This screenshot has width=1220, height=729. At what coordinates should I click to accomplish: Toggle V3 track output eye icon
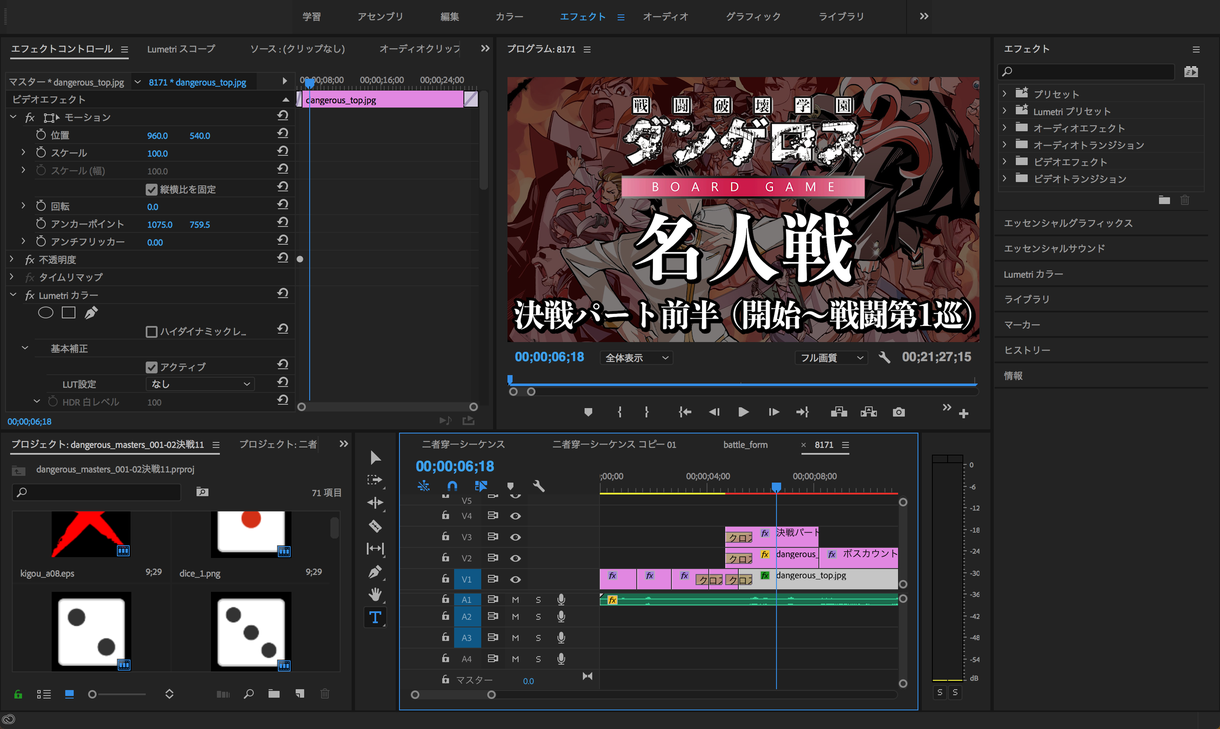click(x=516, y=537)
